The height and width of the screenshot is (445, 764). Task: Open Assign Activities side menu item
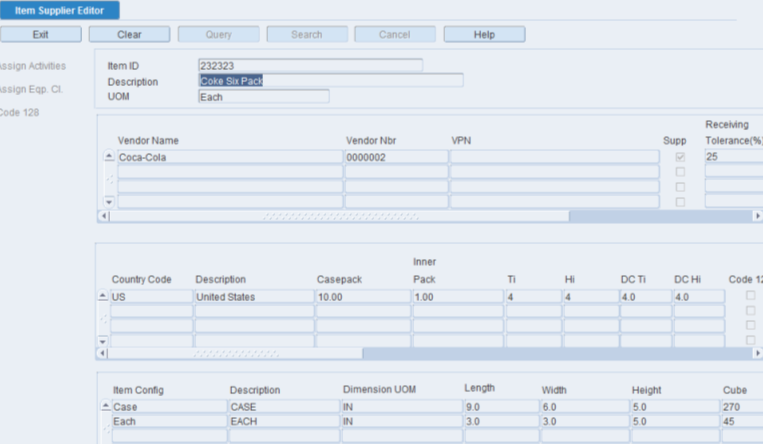click(x=32, y=66)
